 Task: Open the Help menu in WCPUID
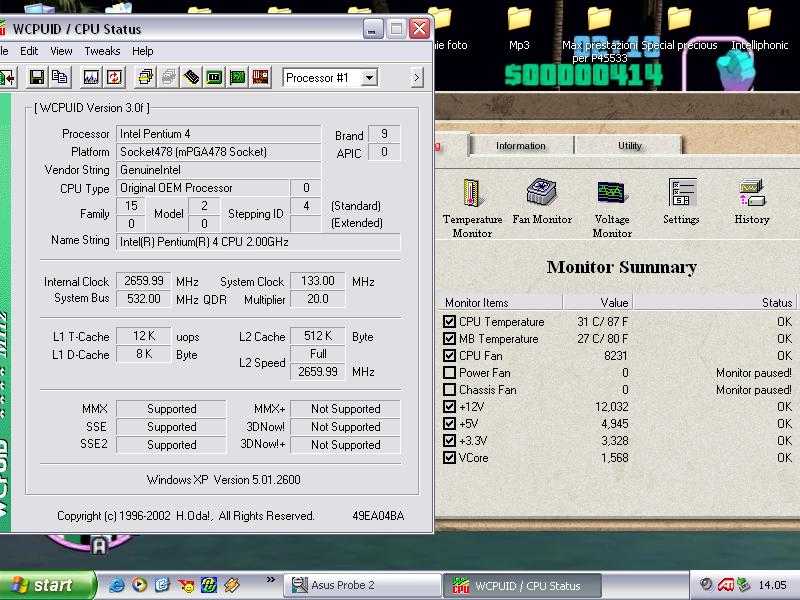(142, 51)
